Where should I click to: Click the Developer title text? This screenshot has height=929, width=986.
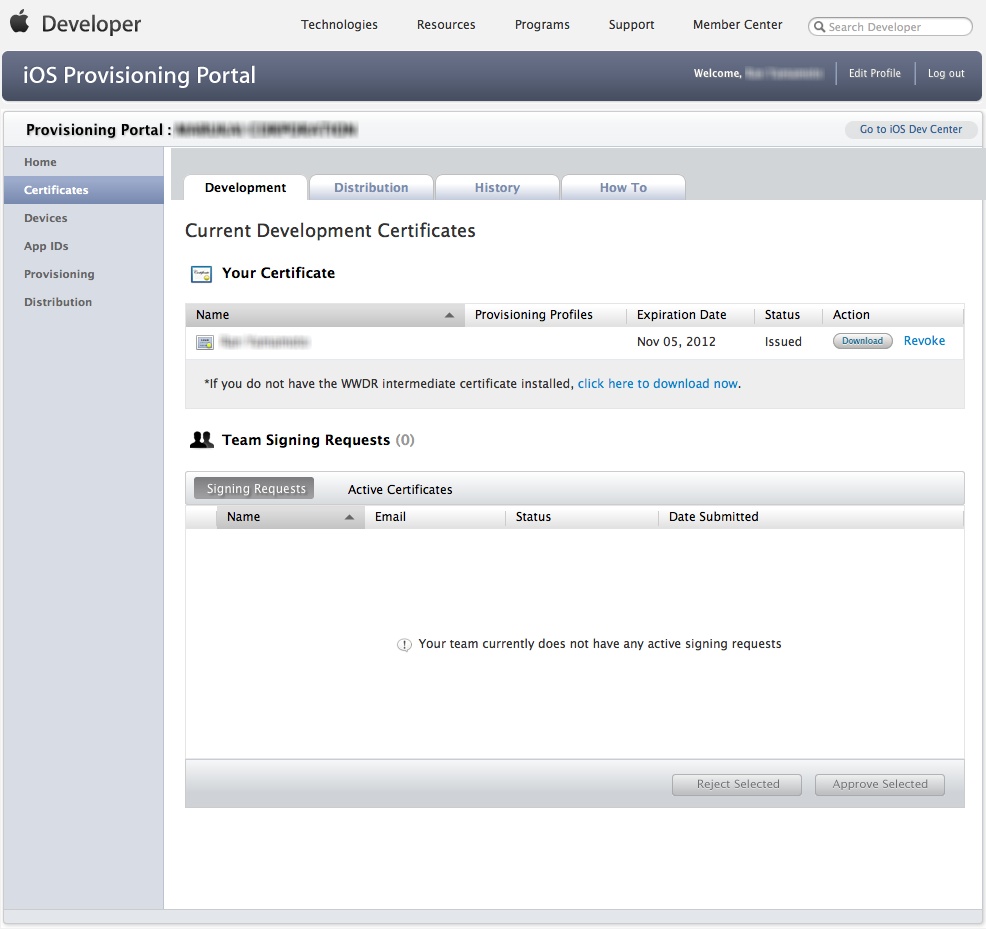(x=91, y=24)
